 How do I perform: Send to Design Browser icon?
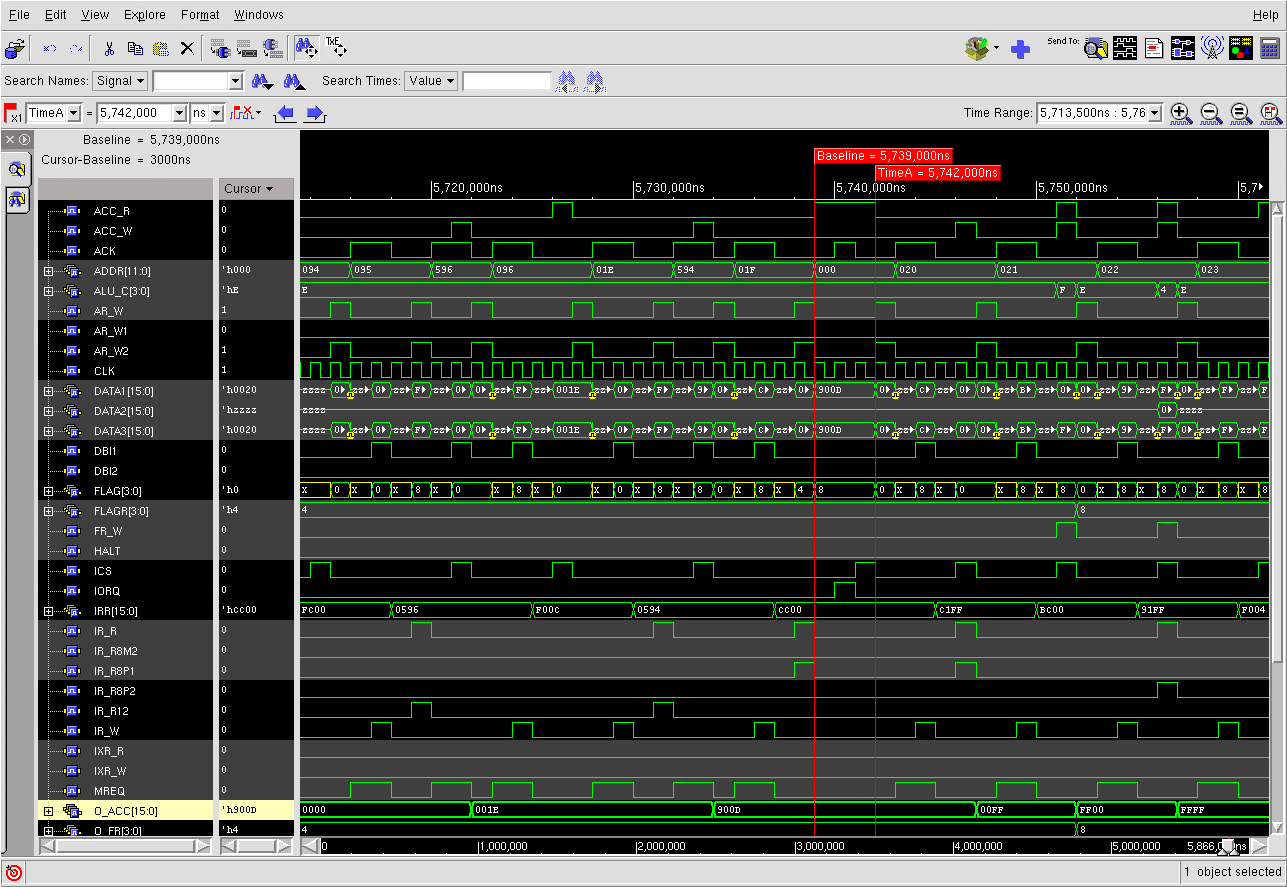pyautogui.click(x=1096, y=48)
